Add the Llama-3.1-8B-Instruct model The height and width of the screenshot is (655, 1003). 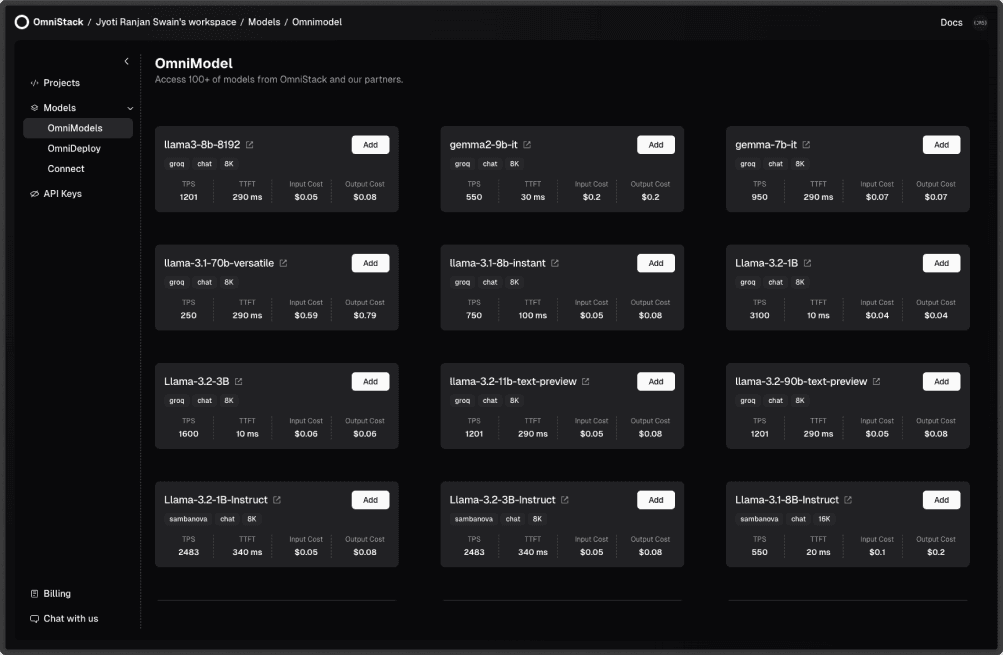[941, 500]
